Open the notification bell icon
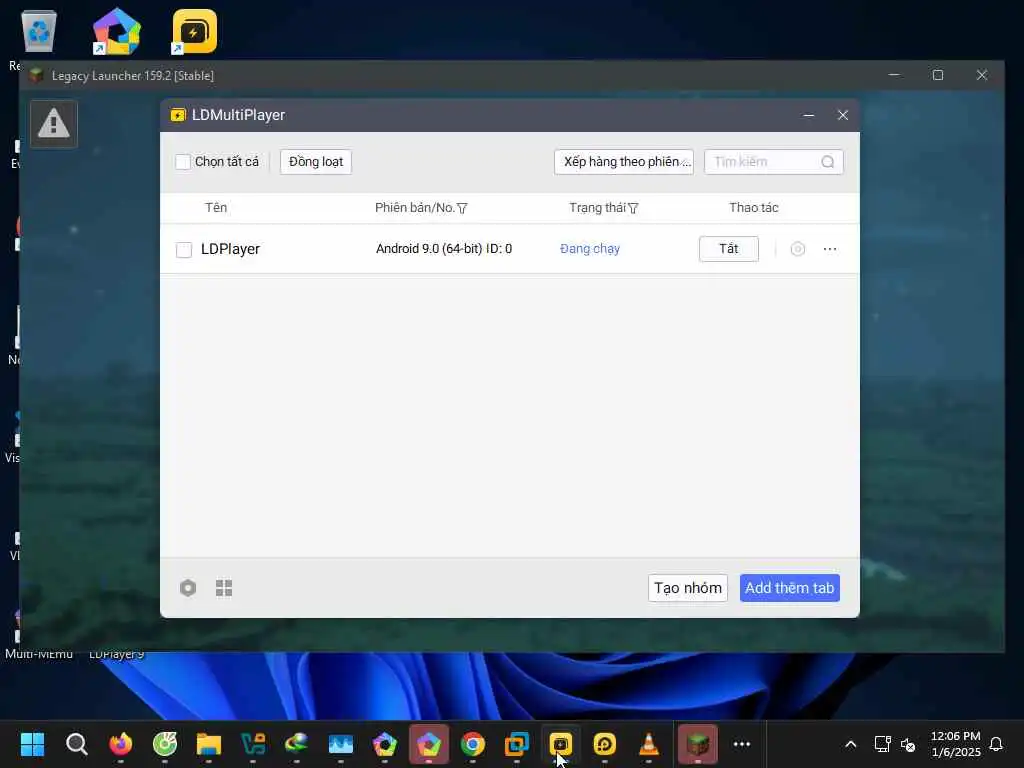This screenshot has width=1024, height=768. 996,744
